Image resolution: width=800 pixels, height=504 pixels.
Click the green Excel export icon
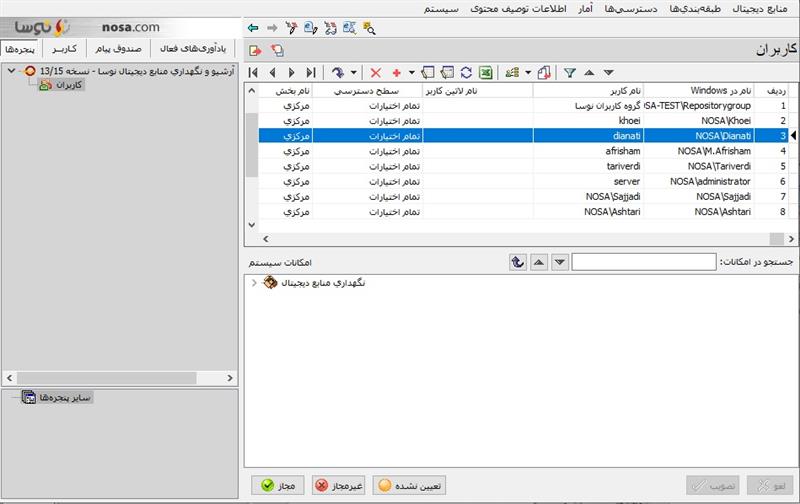pos(484,72)
